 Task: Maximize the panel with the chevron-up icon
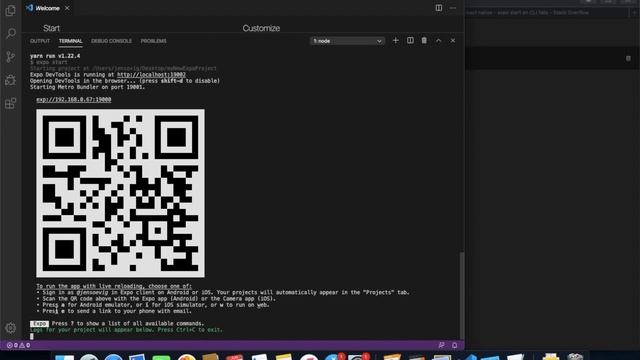(438, 40)
